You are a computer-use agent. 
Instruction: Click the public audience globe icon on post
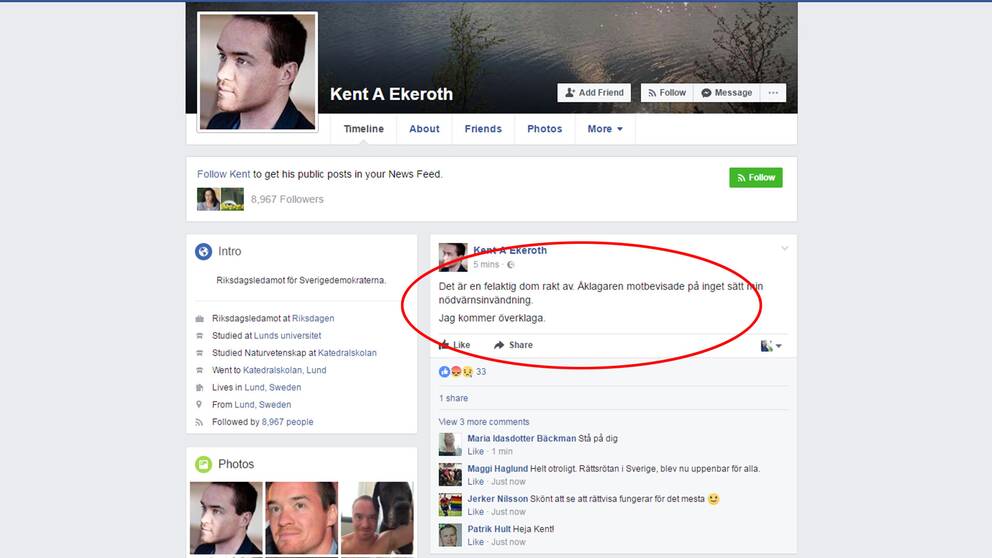[x=511, y=264]
